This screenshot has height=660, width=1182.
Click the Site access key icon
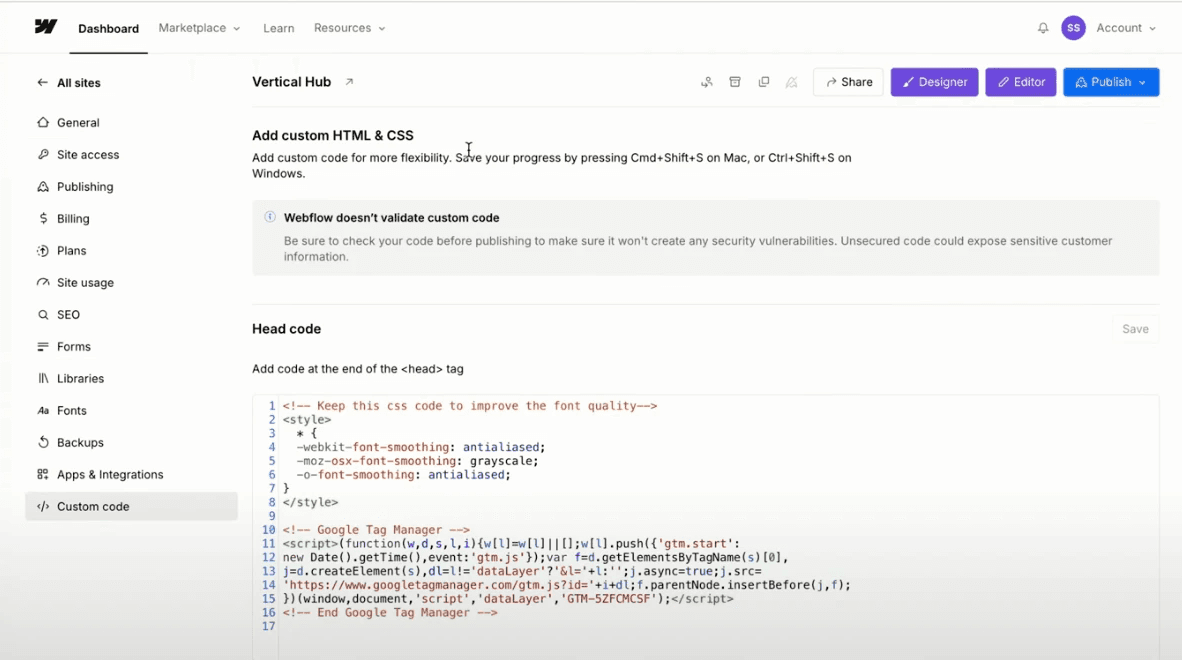[43, 154]
